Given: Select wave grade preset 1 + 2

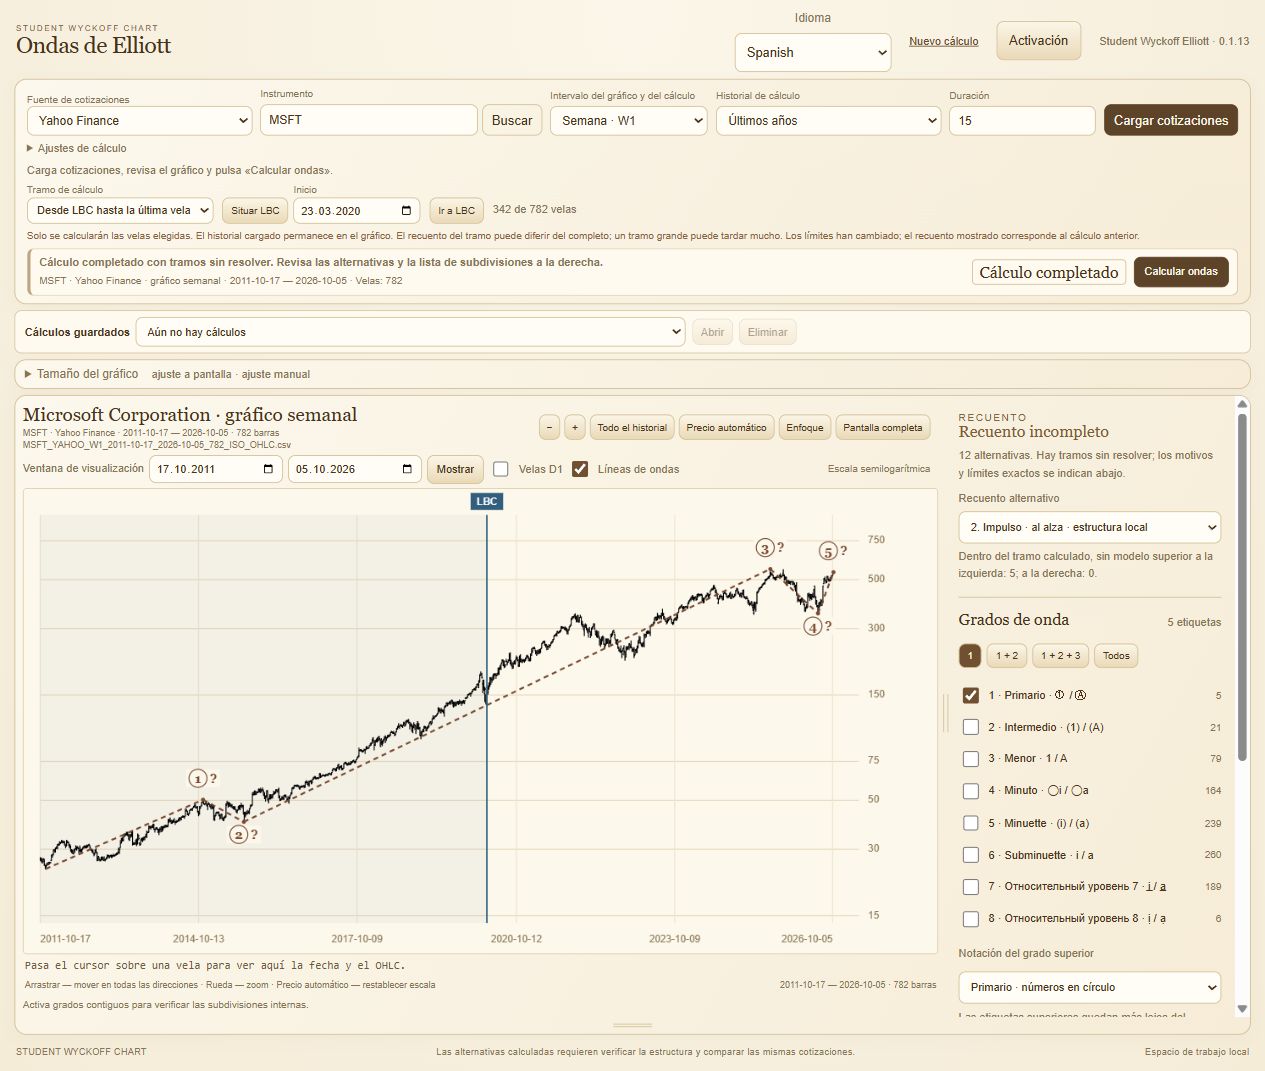Looking at the screenshot, I should (x=1007, y=656).
